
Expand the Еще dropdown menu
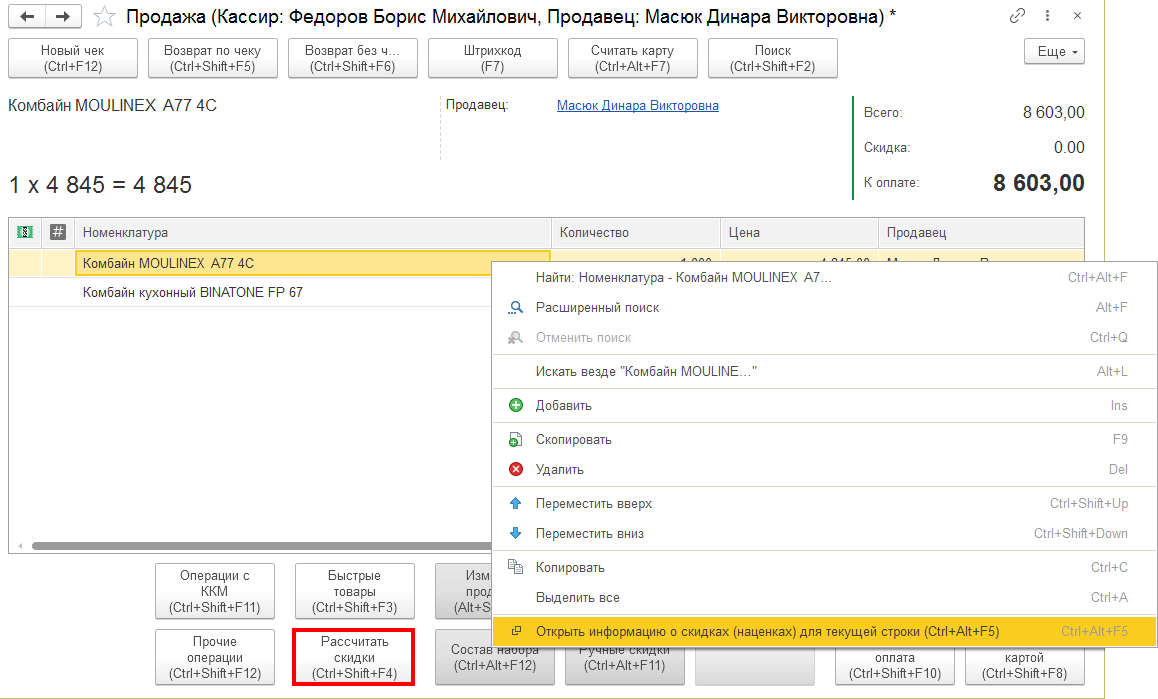coord(1054,52)
